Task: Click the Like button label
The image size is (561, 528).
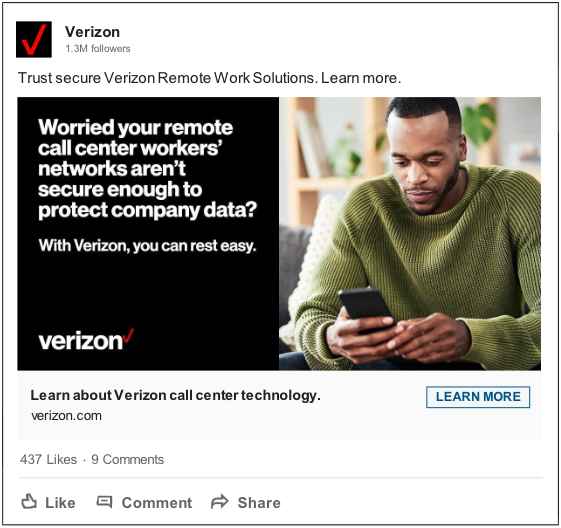Action: click(60, 503)
